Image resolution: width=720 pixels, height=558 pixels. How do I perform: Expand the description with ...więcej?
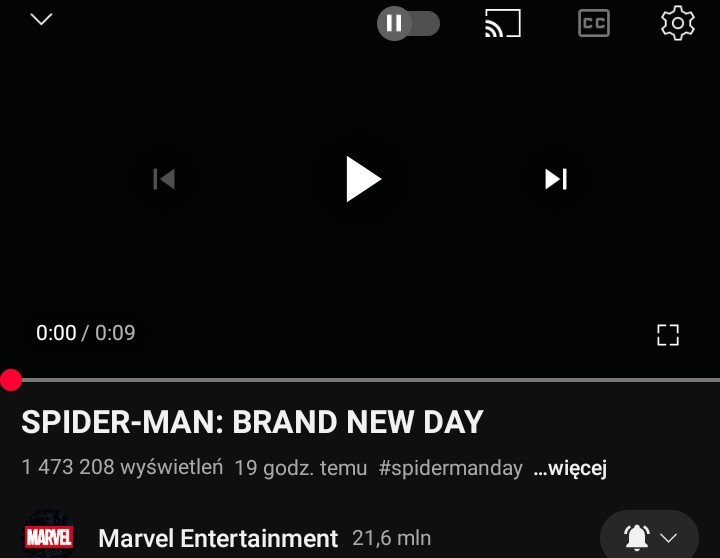pyautogui.click(x=570, y=468)
